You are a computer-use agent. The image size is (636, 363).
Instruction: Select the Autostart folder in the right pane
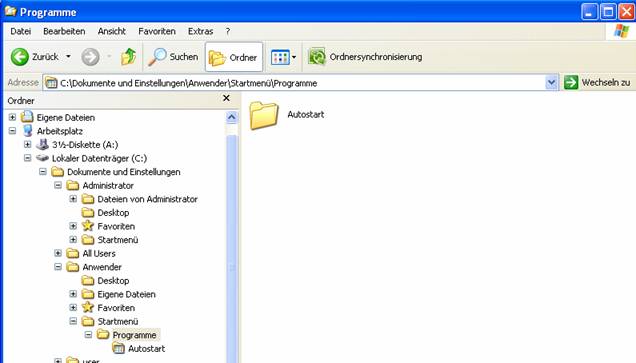tap(287, 115)
